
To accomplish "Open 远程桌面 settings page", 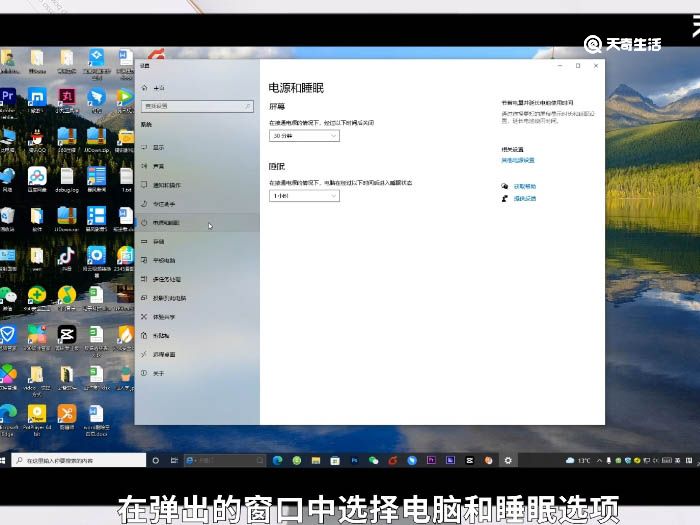I will pyautogui.click(x=164, y=354).
